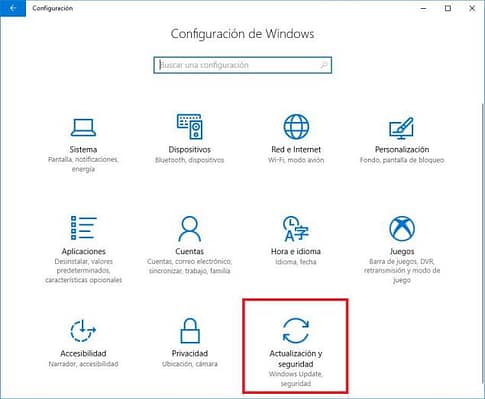485x399 pixels.
Task: Minimize the Configuración window
Action: pos(424,9)
